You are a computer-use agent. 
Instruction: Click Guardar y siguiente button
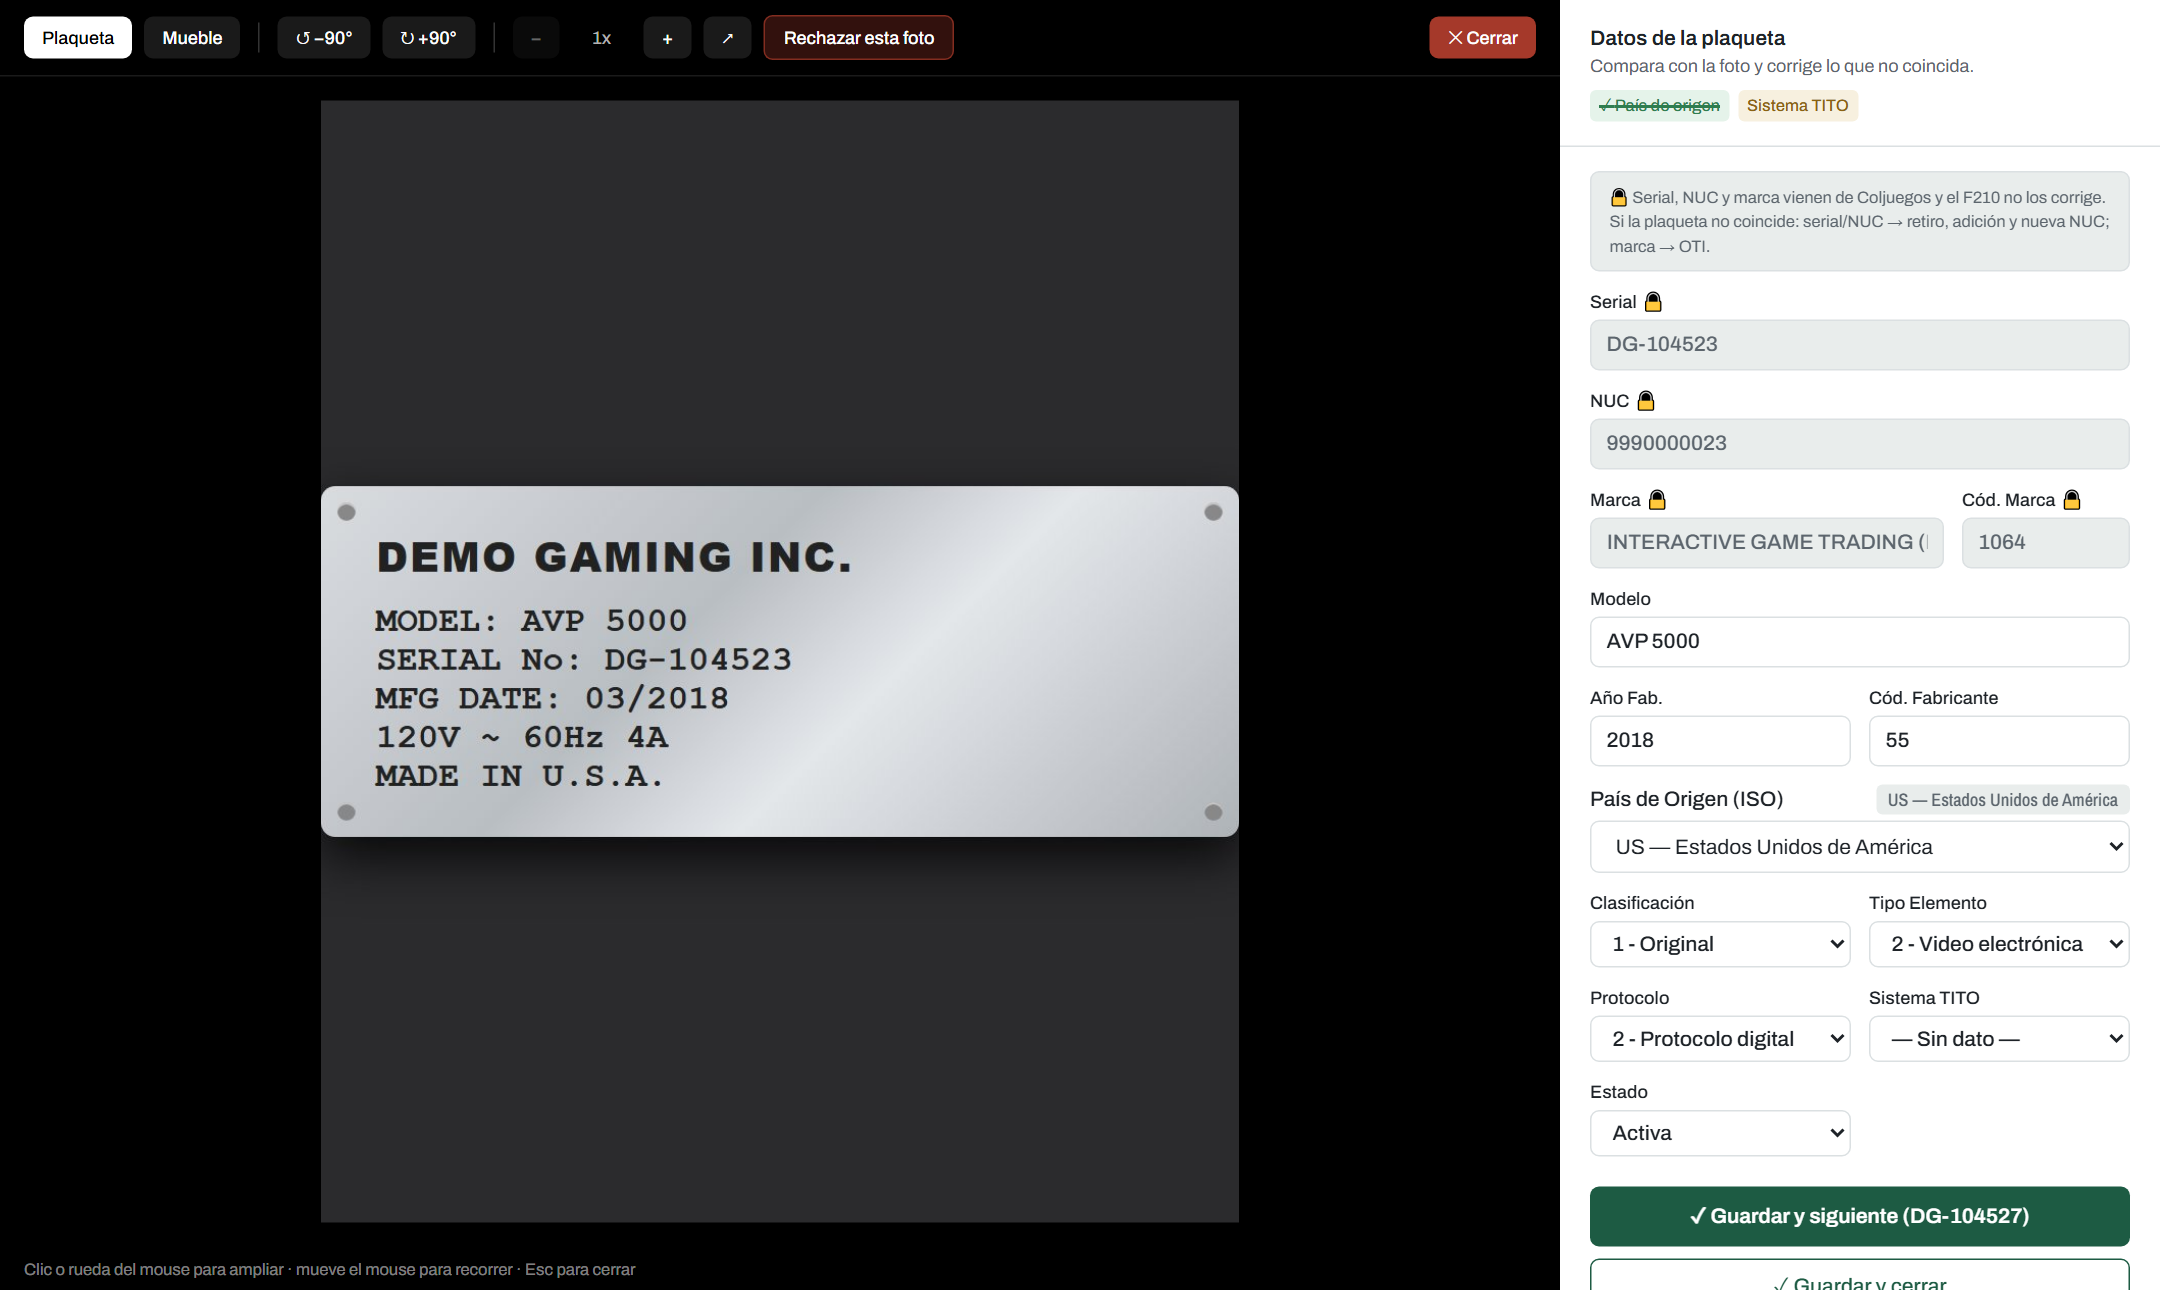(x=1859, y=1216)
